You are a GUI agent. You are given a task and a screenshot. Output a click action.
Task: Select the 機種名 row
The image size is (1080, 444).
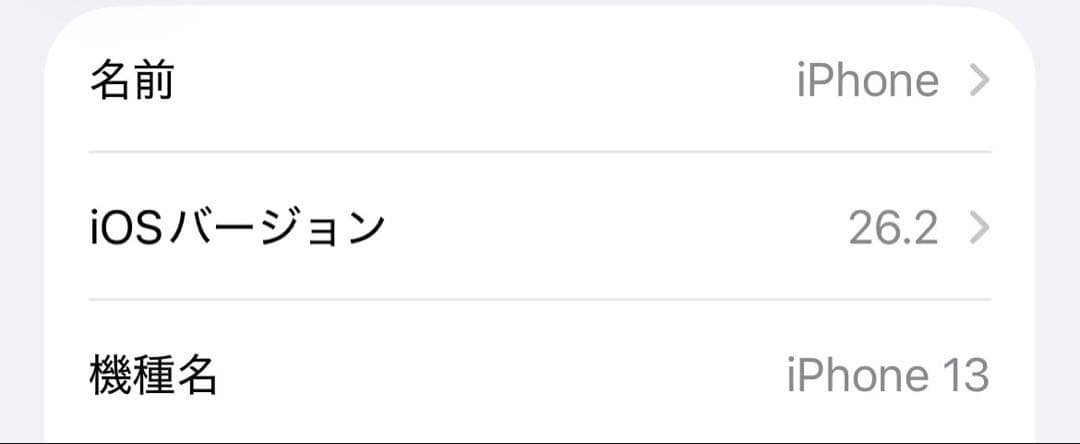coord(540,376)
